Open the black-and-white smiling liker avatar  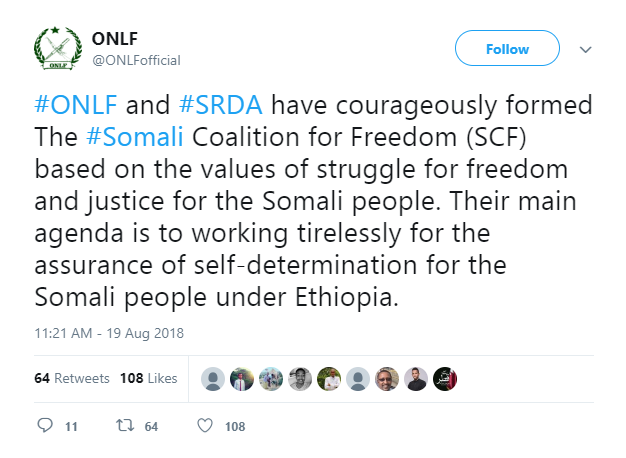[300, 379]
